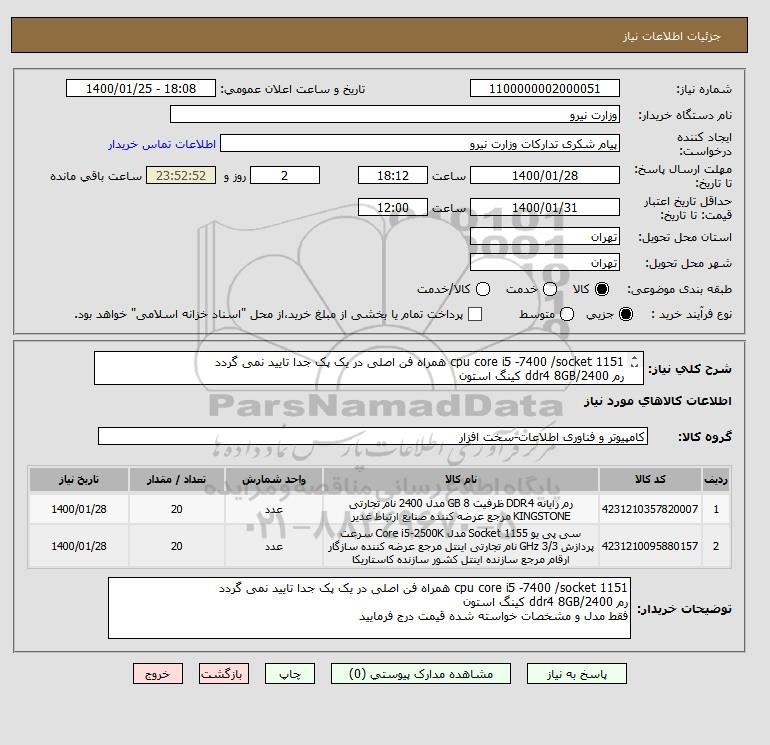Click اطلاعات کالاهای مورد نیاز section title
Screen dimensions: 770x745
point(658,401)
